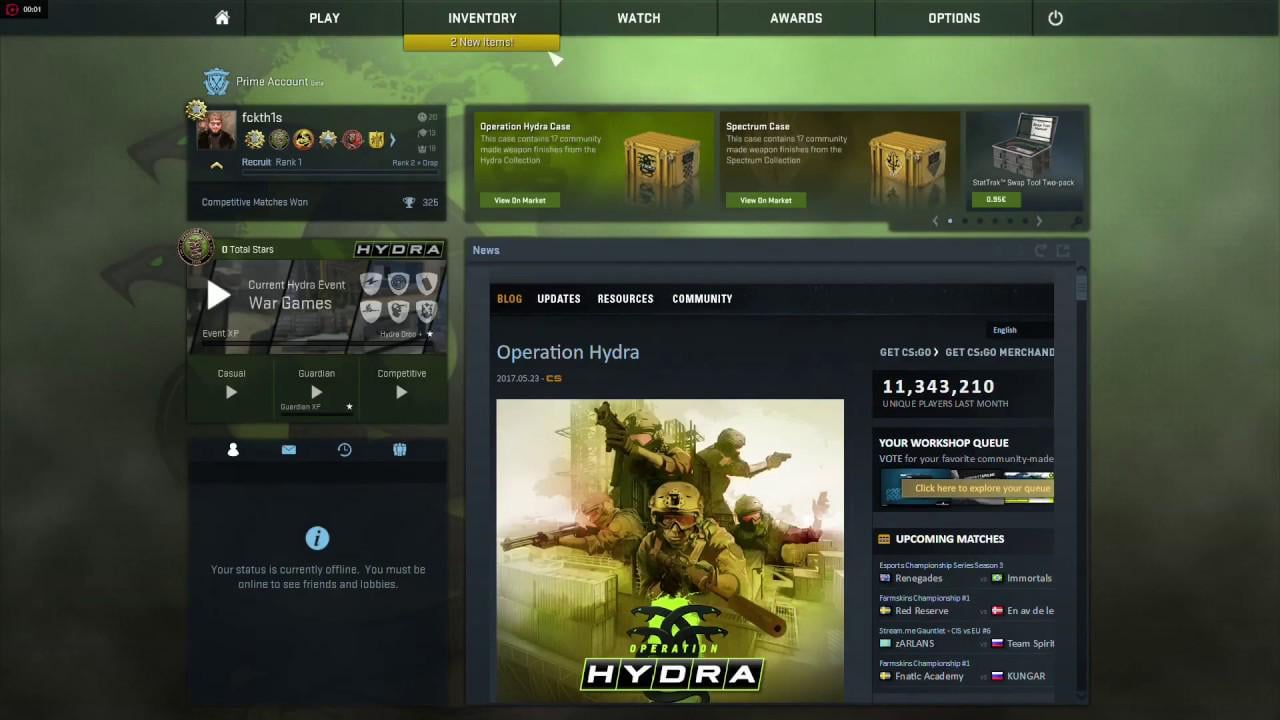Select the last store page dot

pyautogui.click(x=1024, y=221)
